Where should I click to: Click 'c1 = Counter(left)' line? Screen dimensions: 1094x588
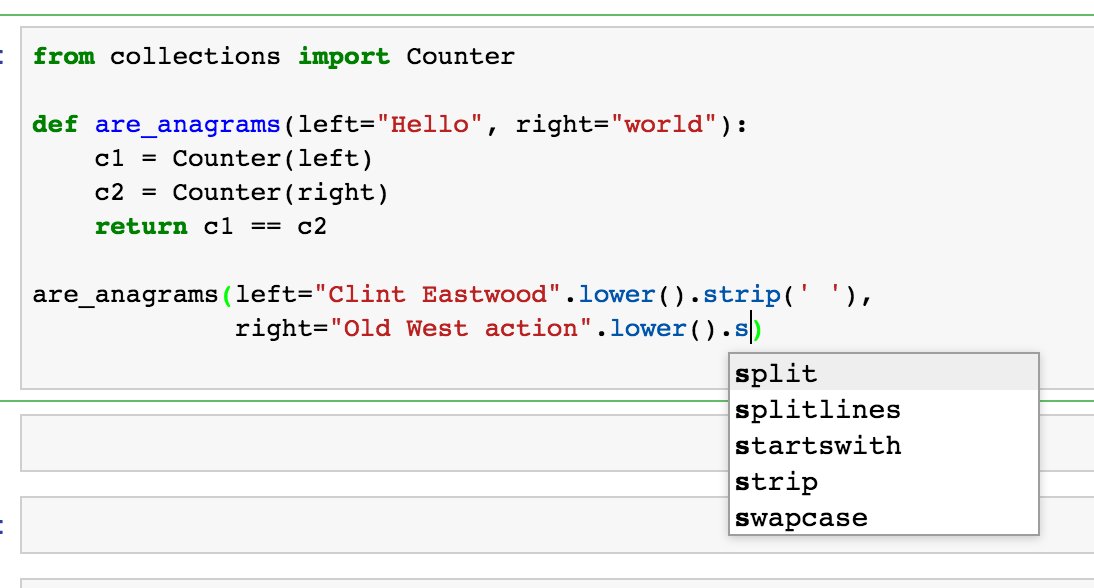234,158
